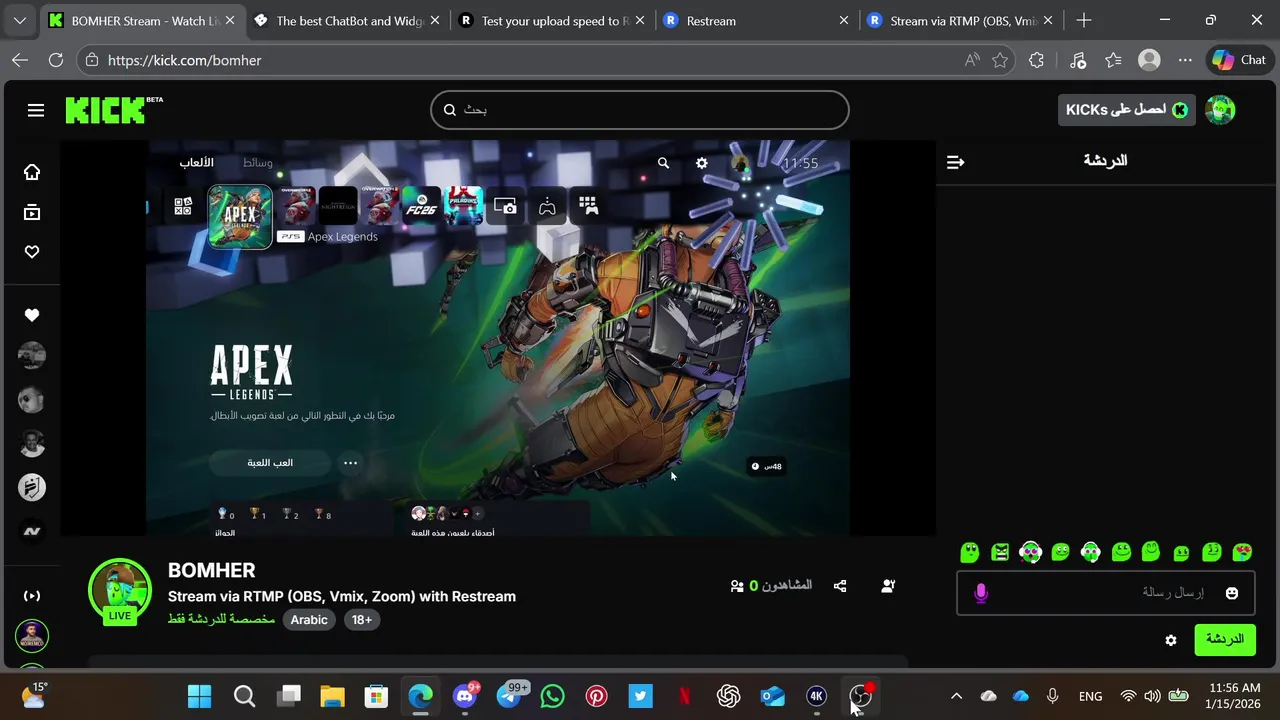Open Edge settings and more menu
Viewport: 1280px width, 720px height.
pyautogui.click(x=1185, y=60)
